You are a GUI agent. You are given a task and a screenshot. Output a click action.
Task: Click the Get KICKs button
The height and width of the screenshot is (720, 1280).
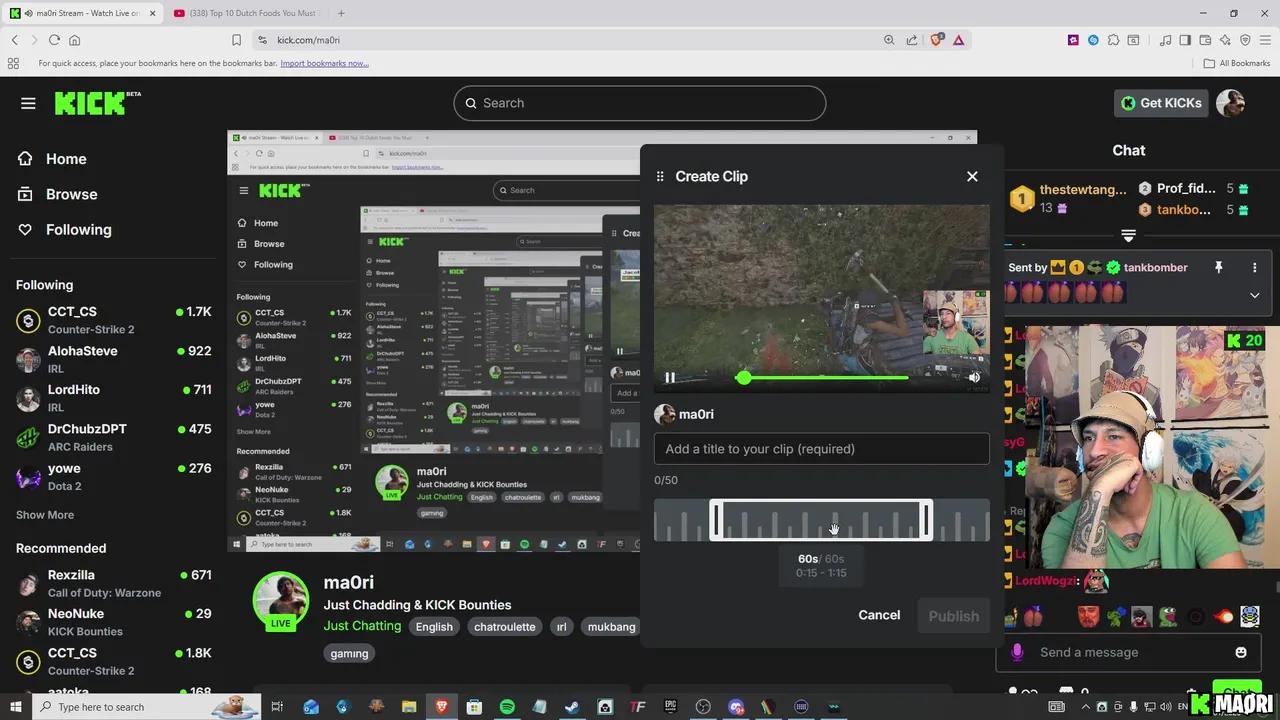point(1161,103)
